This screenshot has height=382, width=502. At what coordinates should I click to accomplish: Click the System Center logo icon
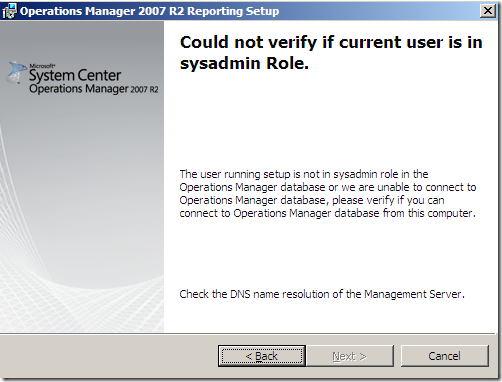coord(16,72)
